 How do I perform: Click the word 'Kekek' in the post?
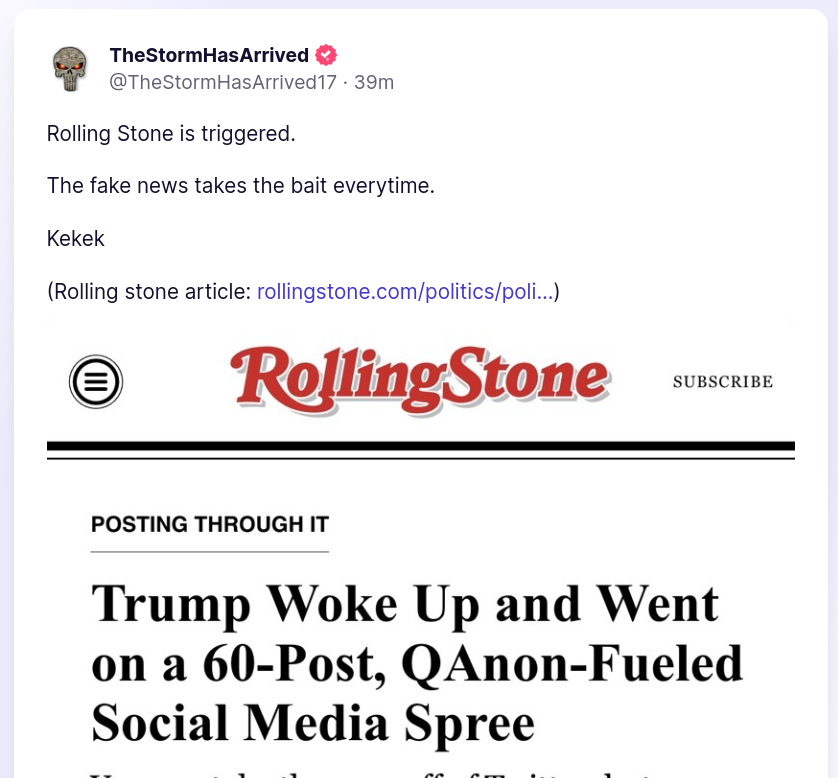point(76,238)
